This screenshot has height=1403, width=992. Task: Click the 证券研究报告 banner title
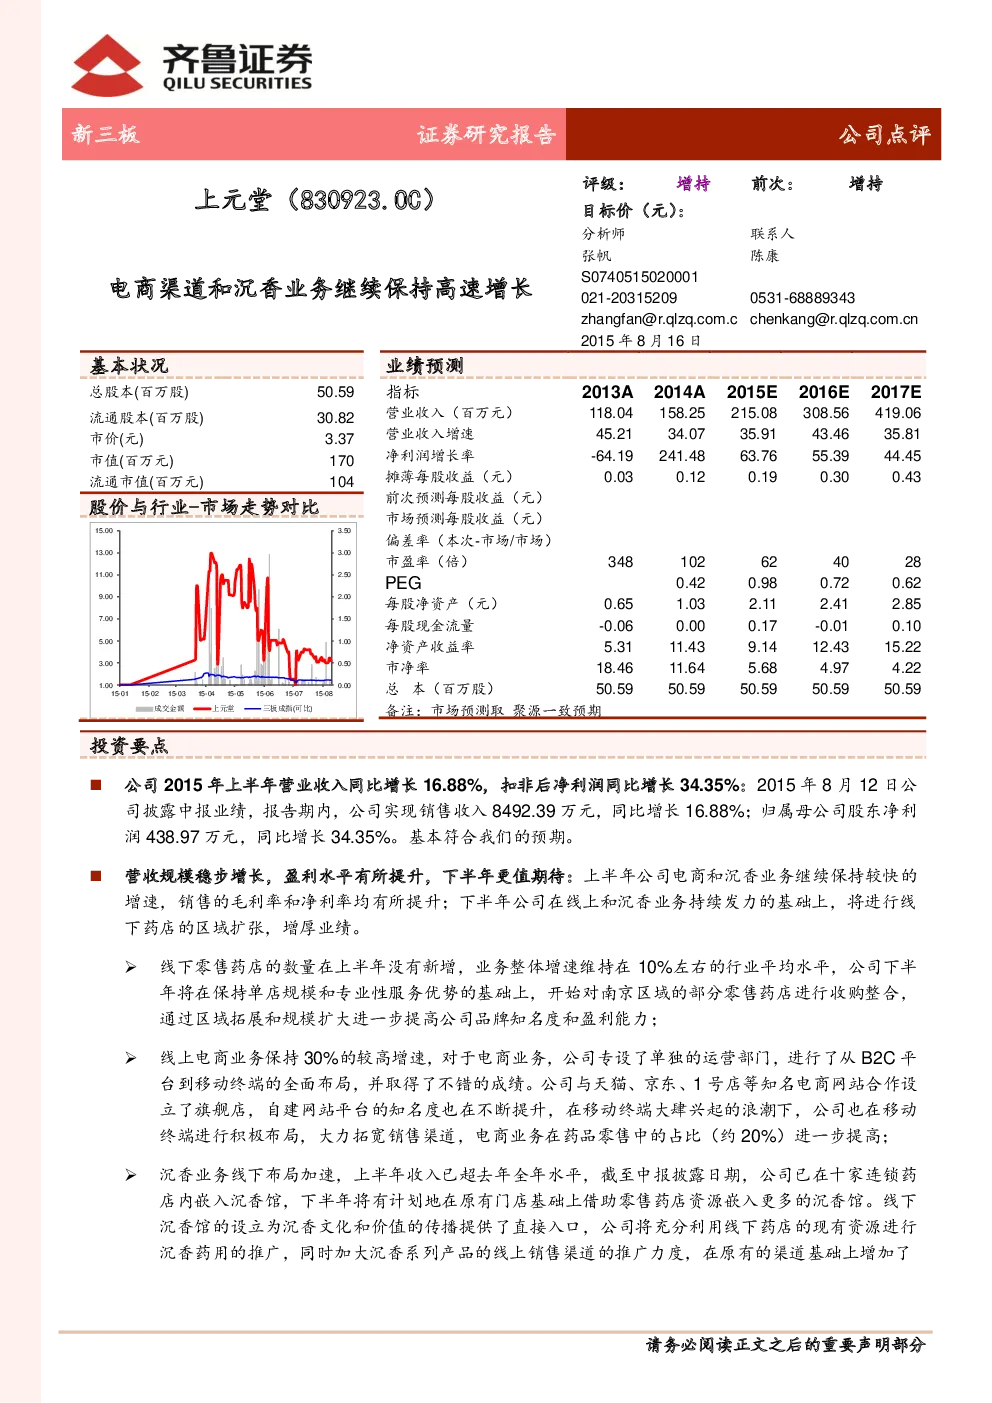click(x=486, y=135)
